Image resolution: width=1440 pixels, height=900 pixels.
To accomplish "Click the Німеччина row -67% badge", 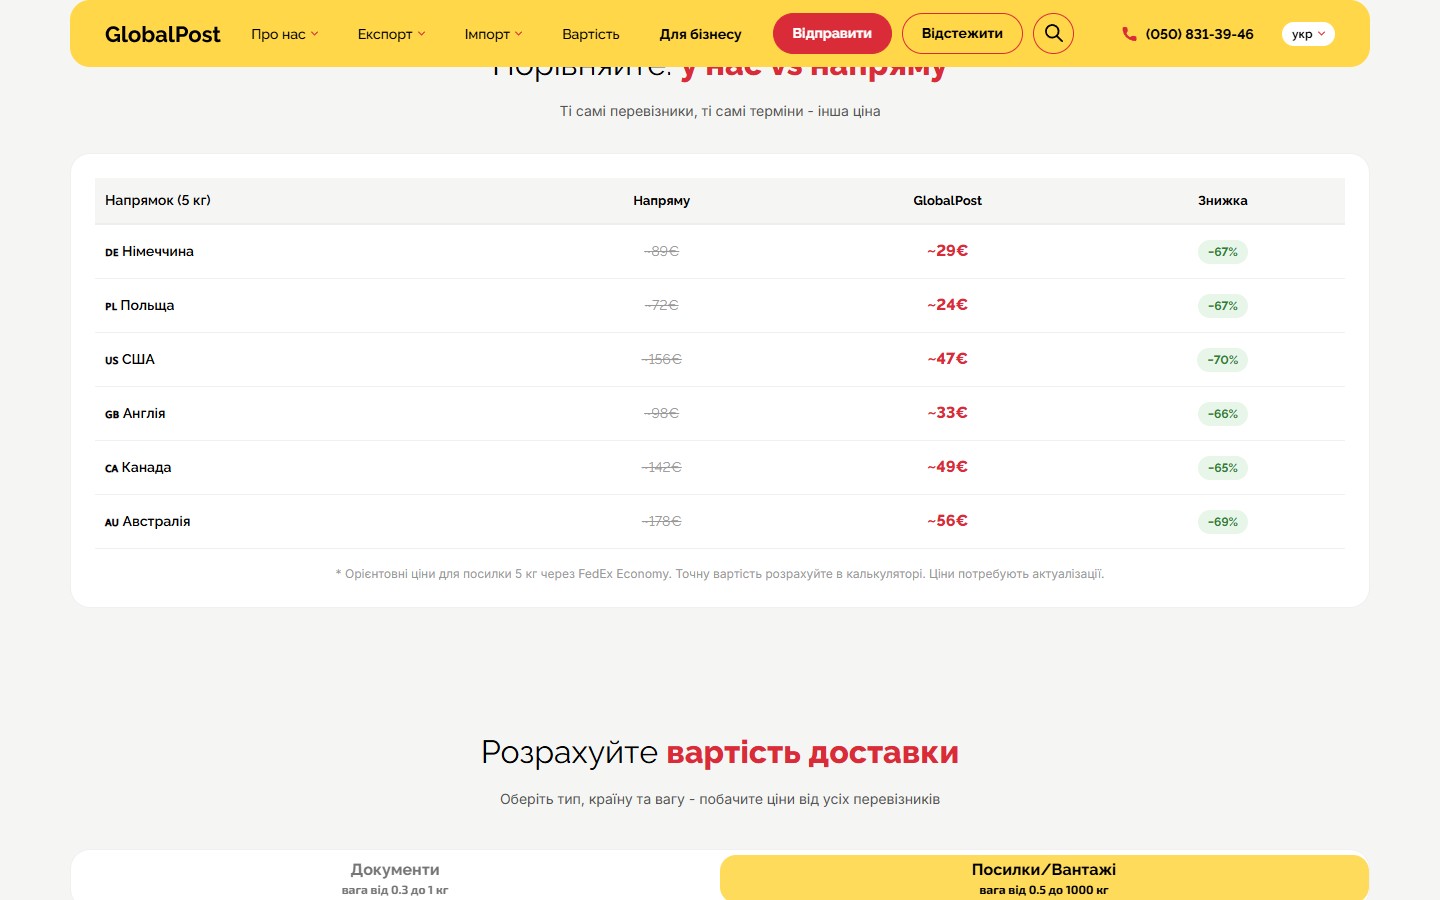I will pos(1222,252).
